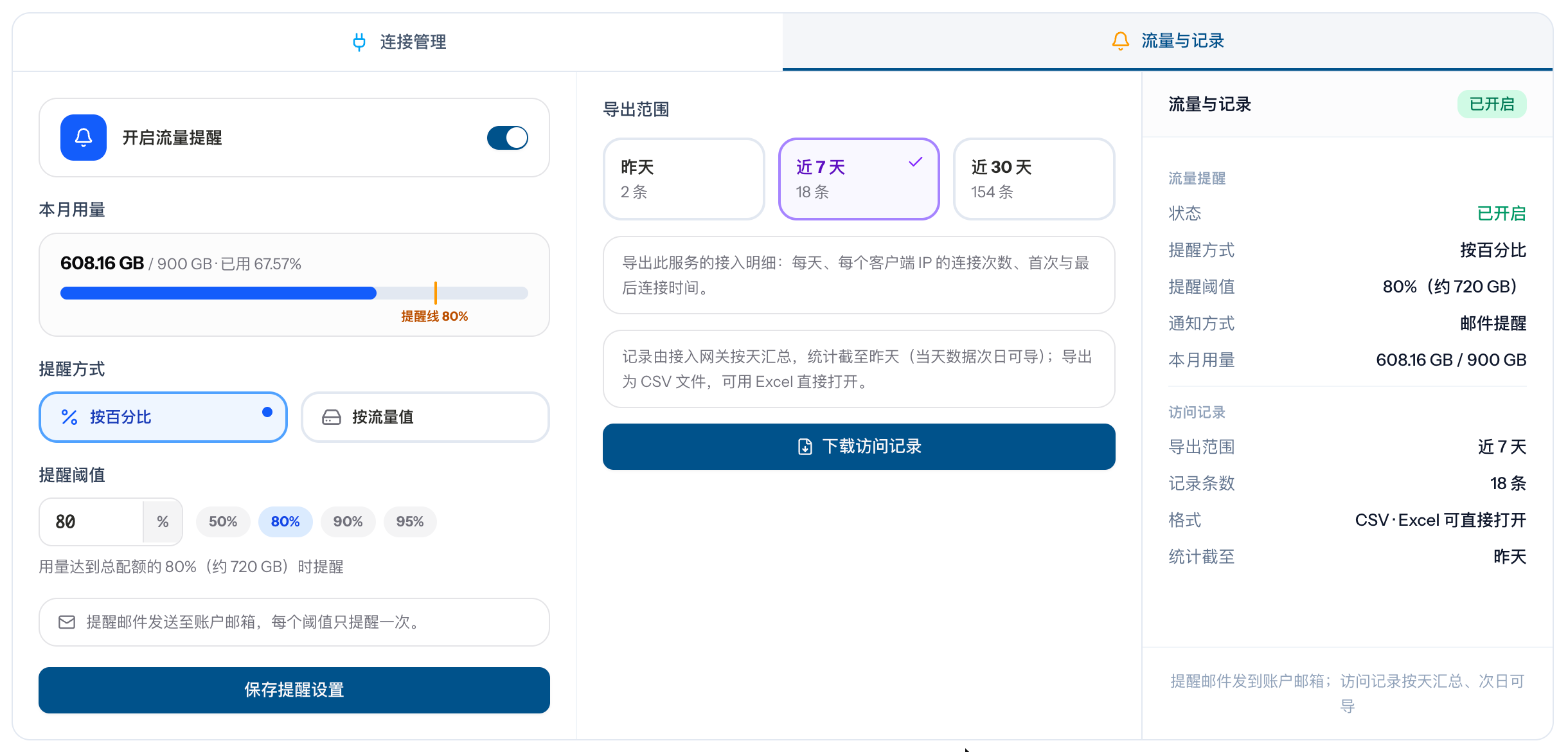
Task: Click the 下载访问记录 button
Action: [859, 447]
